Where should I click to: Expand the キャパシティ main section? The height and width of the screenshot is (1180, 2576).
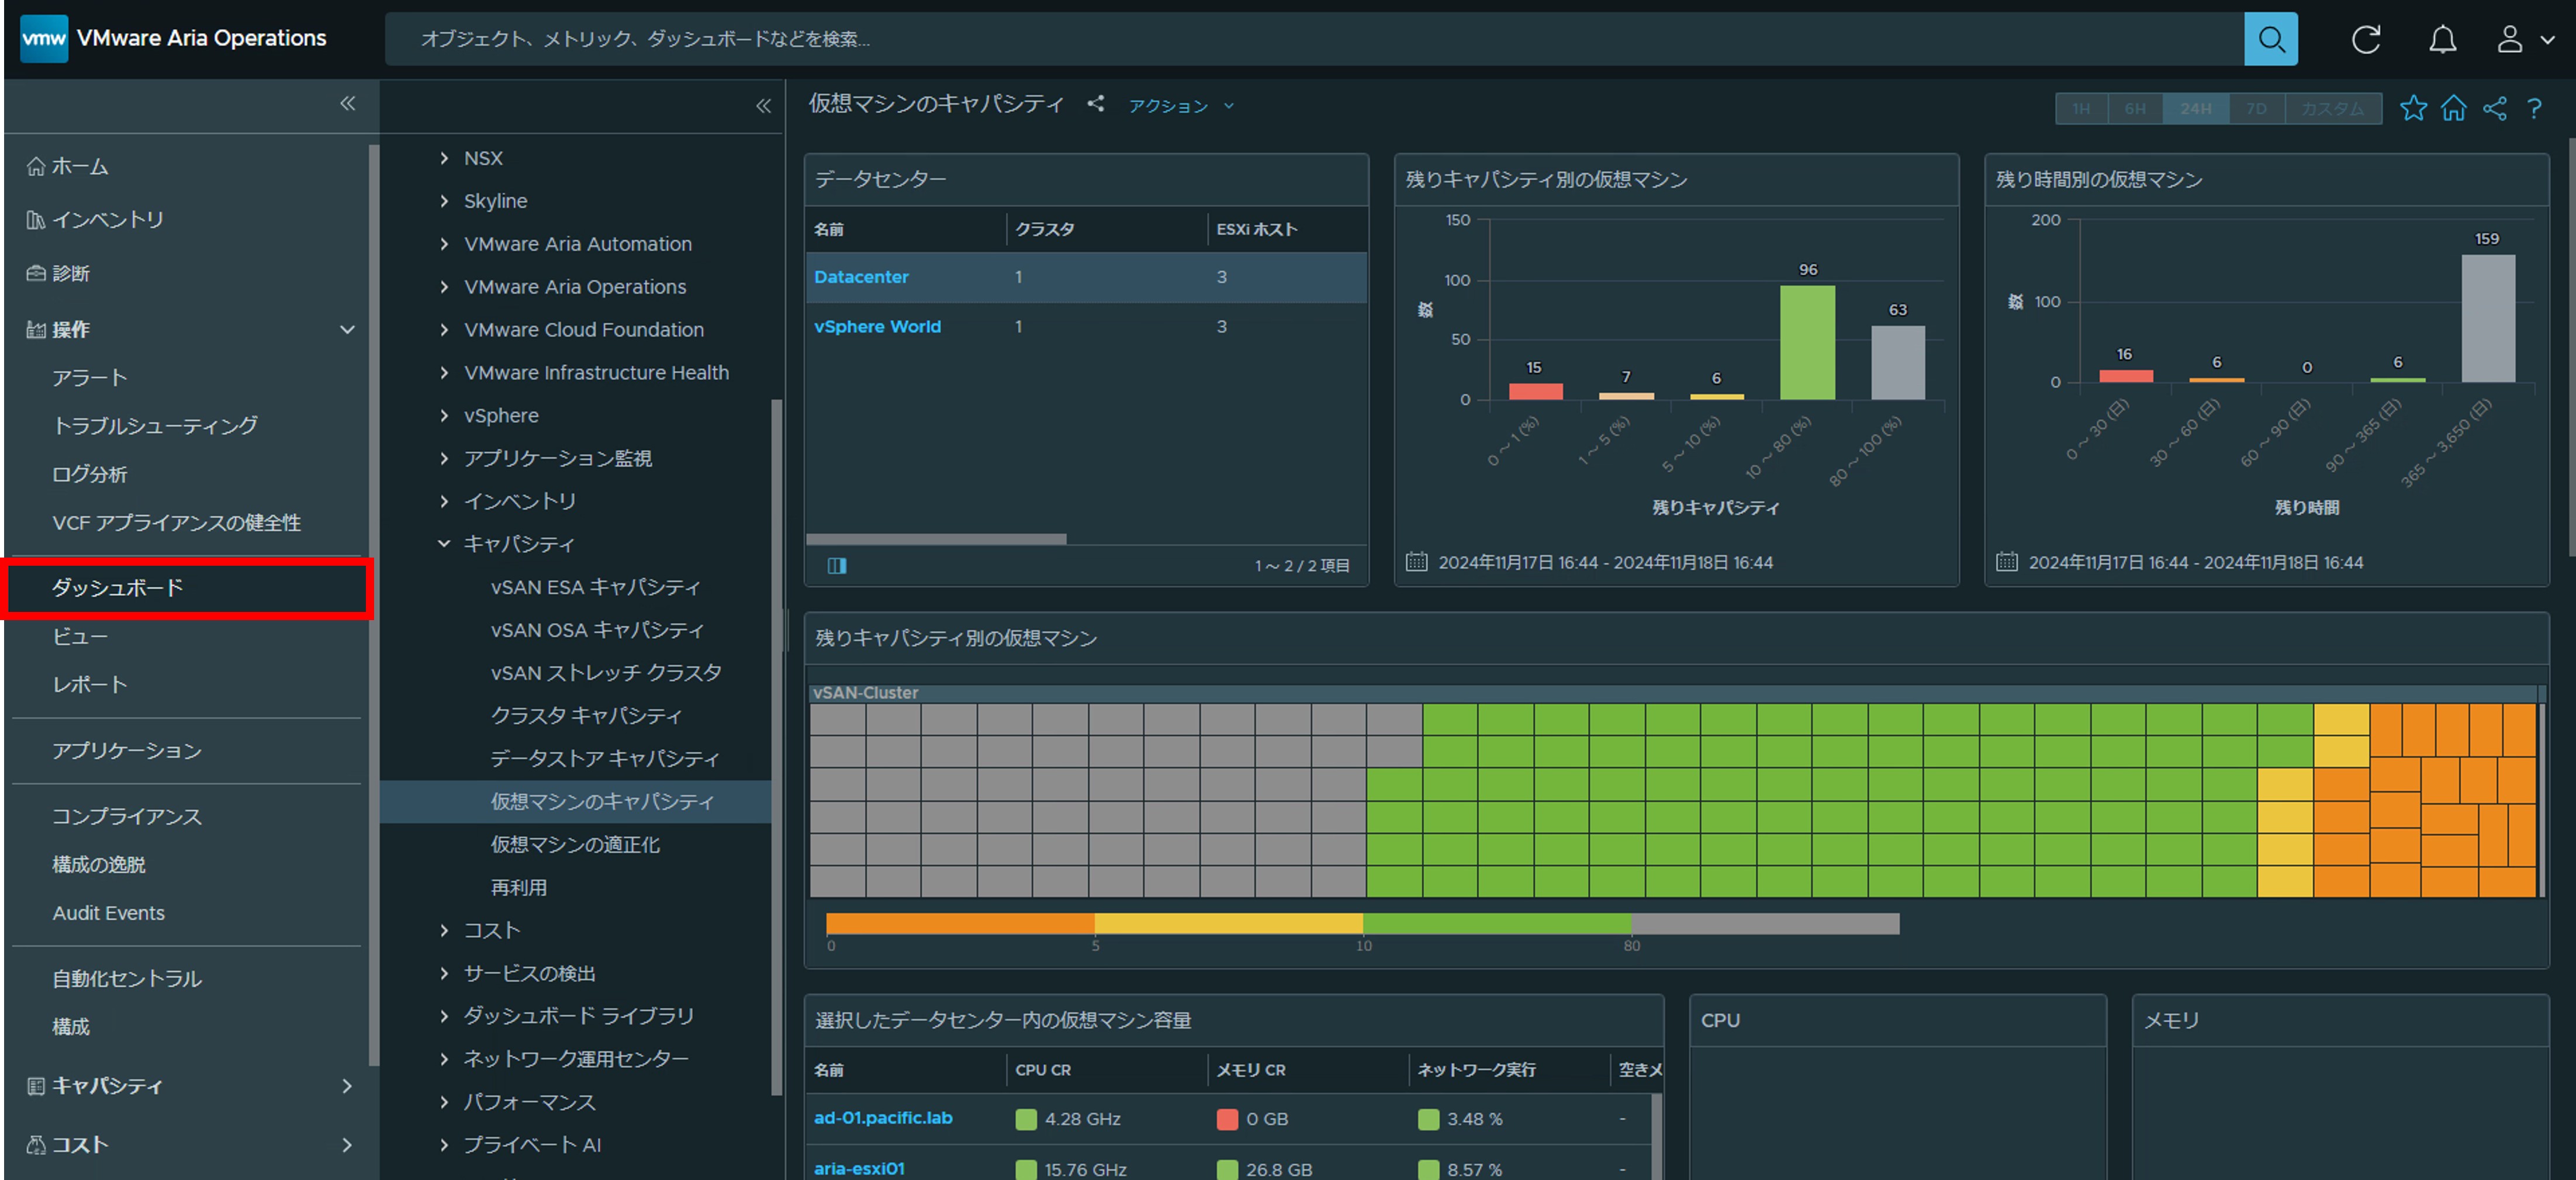tap(347, 1085)
